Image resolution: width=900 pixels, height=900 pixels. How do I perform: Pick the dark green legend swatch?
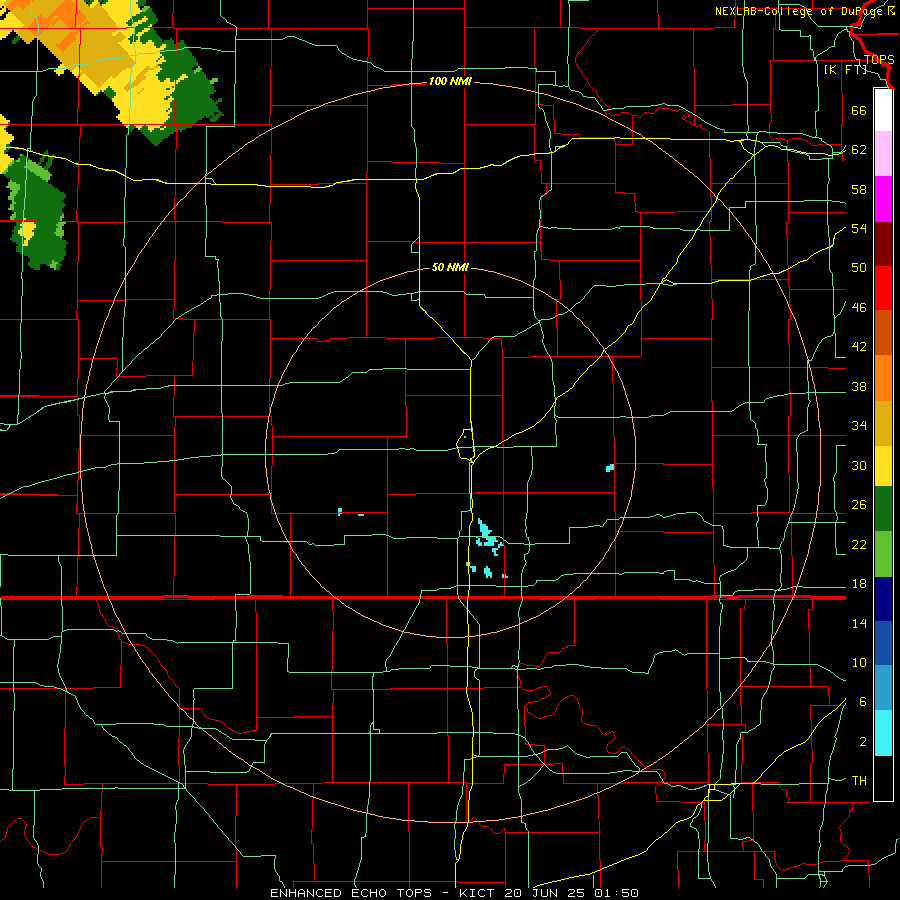pyautogui.click(x=883, y=509)
